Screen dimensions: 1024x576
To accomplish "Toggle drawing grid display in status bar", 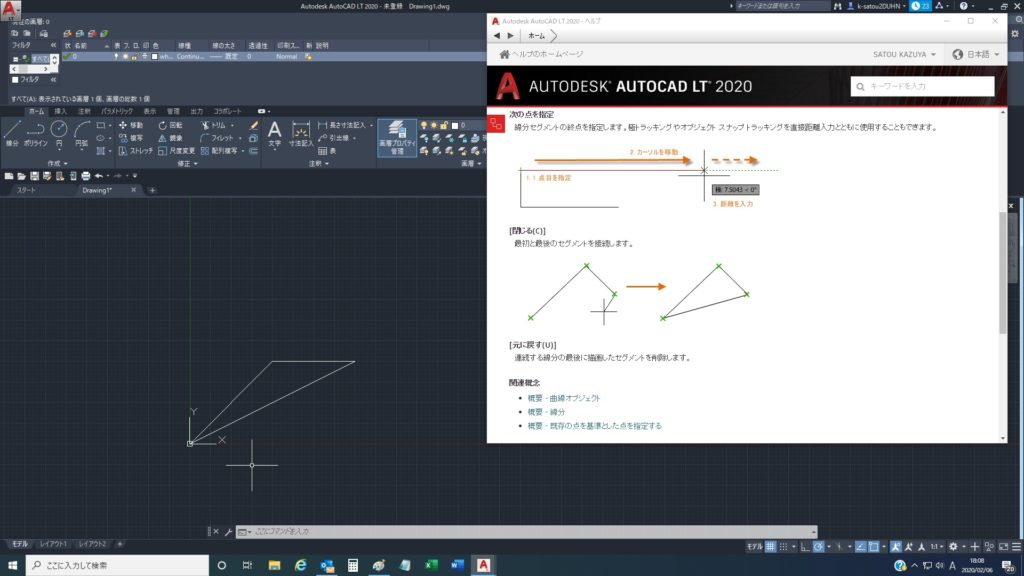I will (x=770, y=547).
